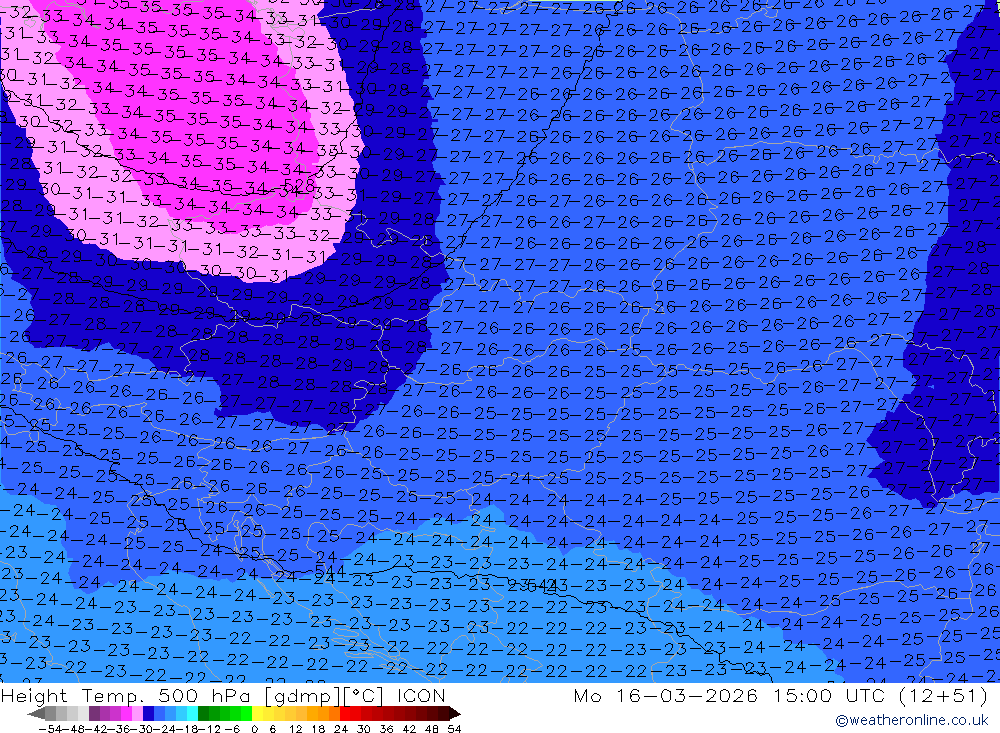
Task: Click the dark right arrow of the colour scale
Action: 455,714
